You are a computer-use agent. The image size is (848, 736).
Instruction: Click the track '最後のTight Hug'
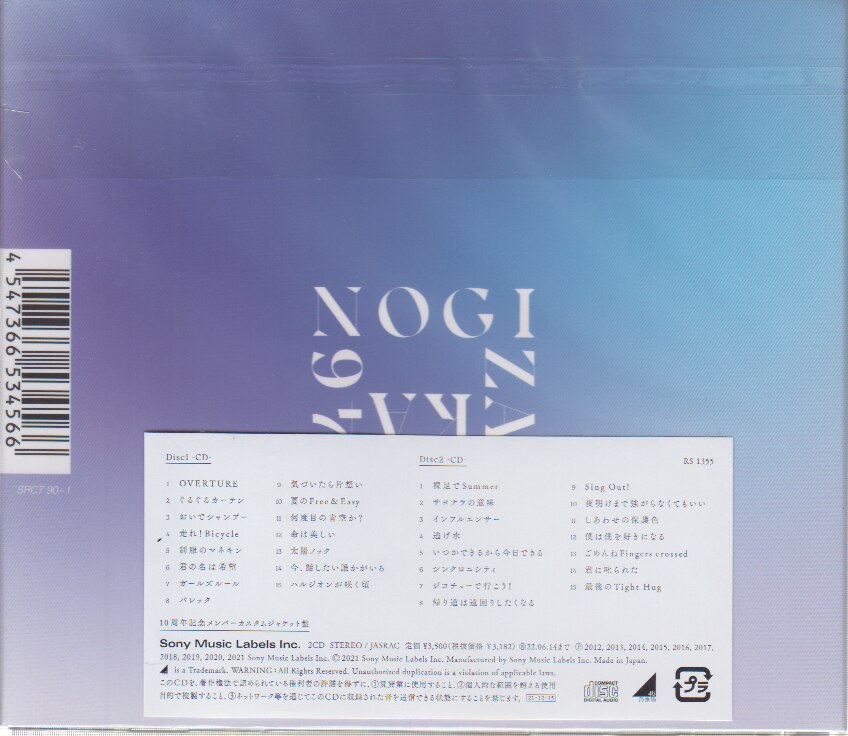click(623, 587)
